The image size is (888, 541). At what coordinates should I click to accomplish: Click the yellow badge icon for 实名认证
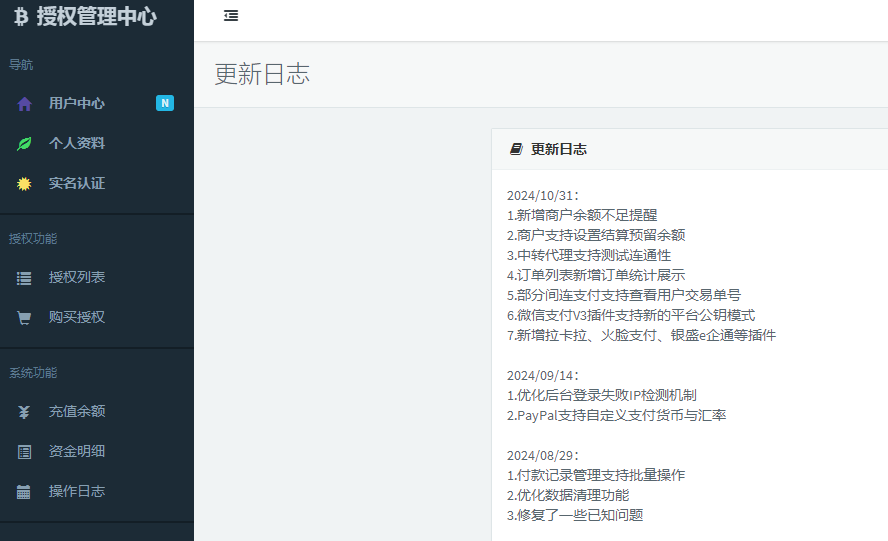coord(24,184)
